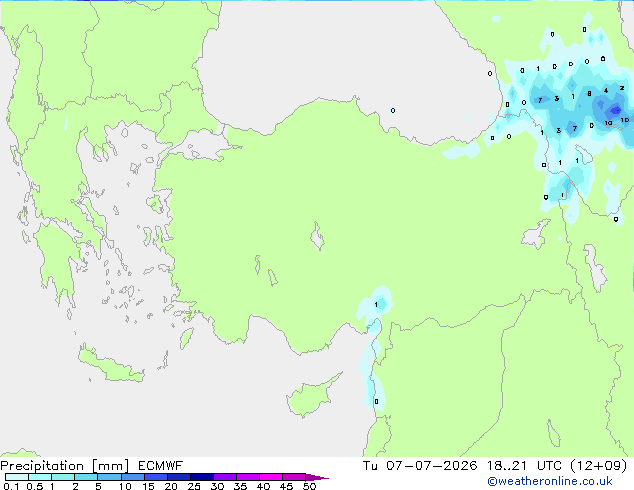The width and height of the screenshot is (634, 490).
Task: Pick the 5–10 mm legend swatch
Action: [x=109, y=477]
